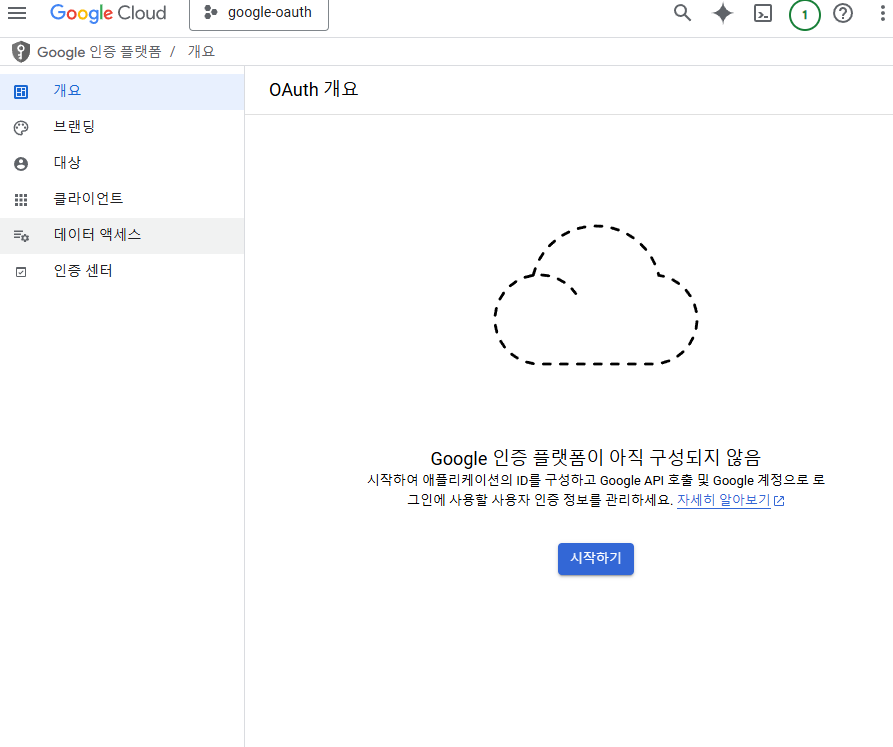This screenshot has height=747, width=893.
Task: Open the Gemini sparkle assistant icon
Action: point(723,13)
